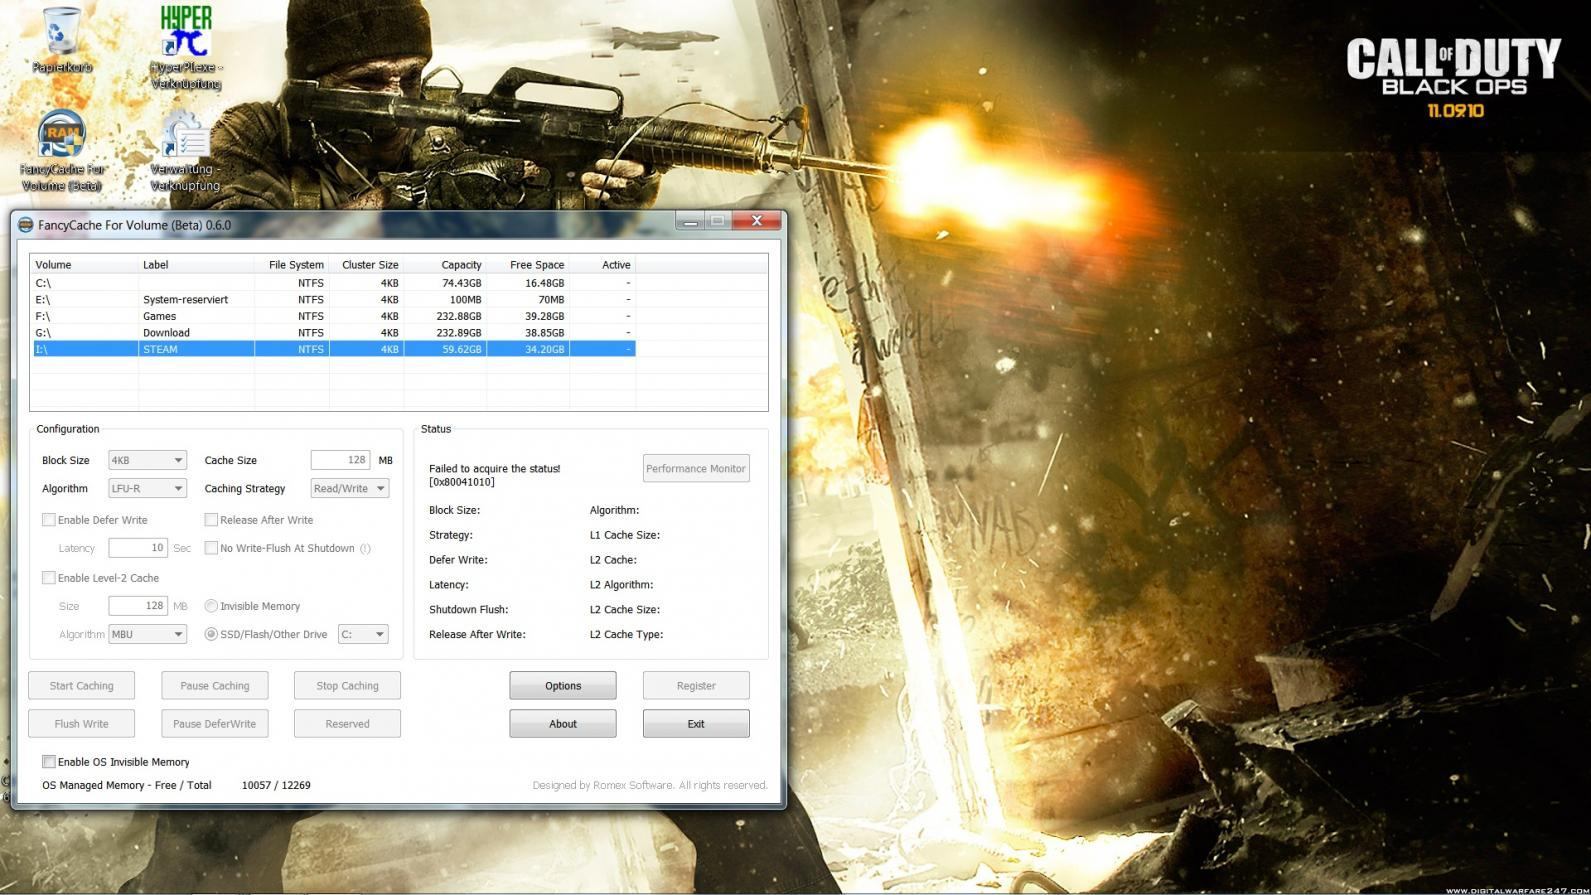The width and height of the screenshot is (1591, 895).
Task: Select the Download volume row
Action: (333, 332)
